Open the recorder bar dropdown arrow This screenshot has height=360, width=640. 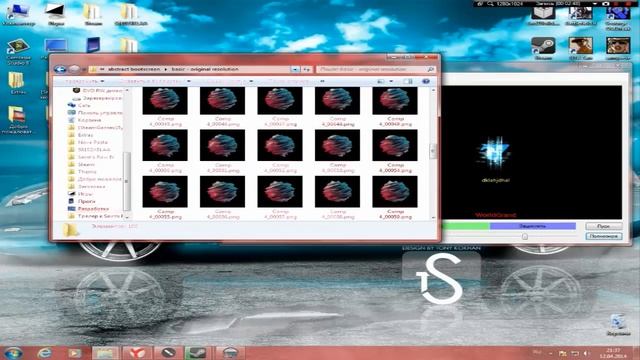[595, 3]
